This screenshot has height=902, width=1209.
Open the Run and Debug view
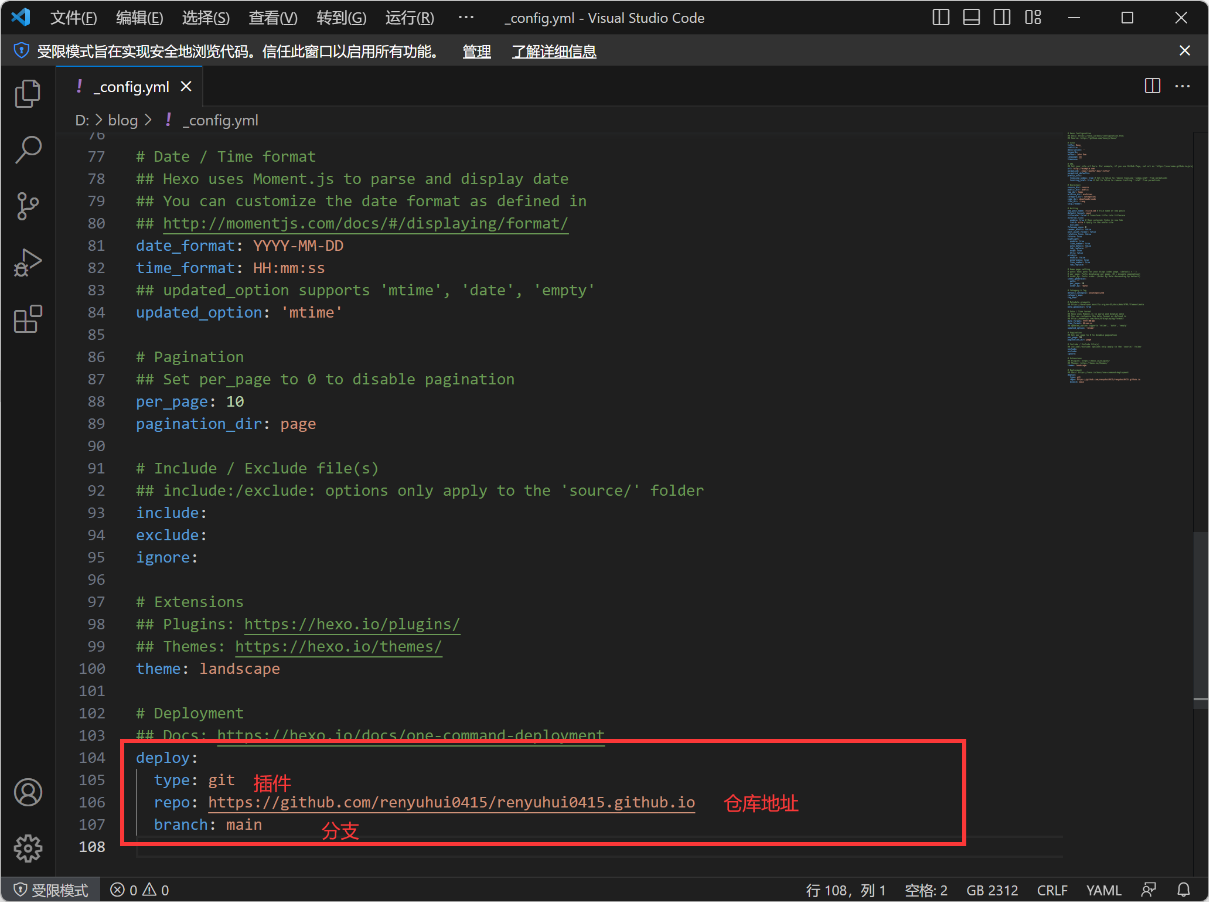click(28, 263)
